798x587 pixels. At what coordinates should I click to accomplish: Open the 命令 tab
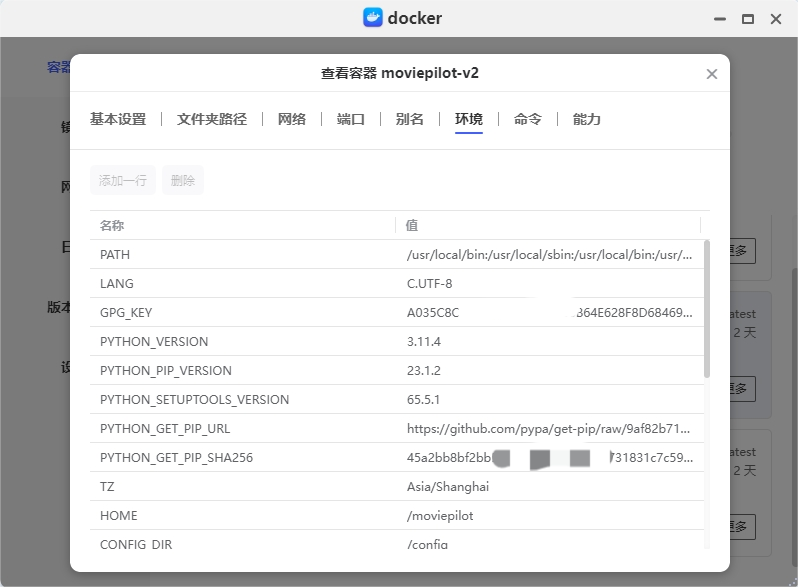click(x=528, y=119)
